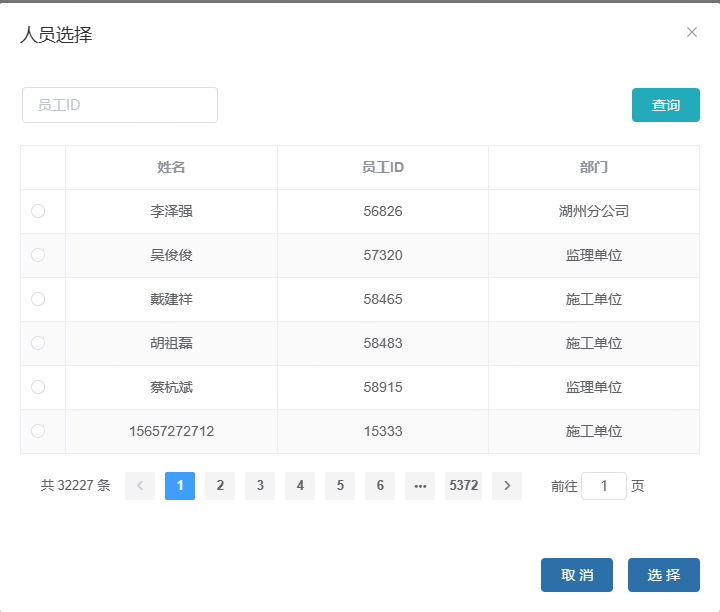Open page 5 of the list

click(x=340, y=486)
